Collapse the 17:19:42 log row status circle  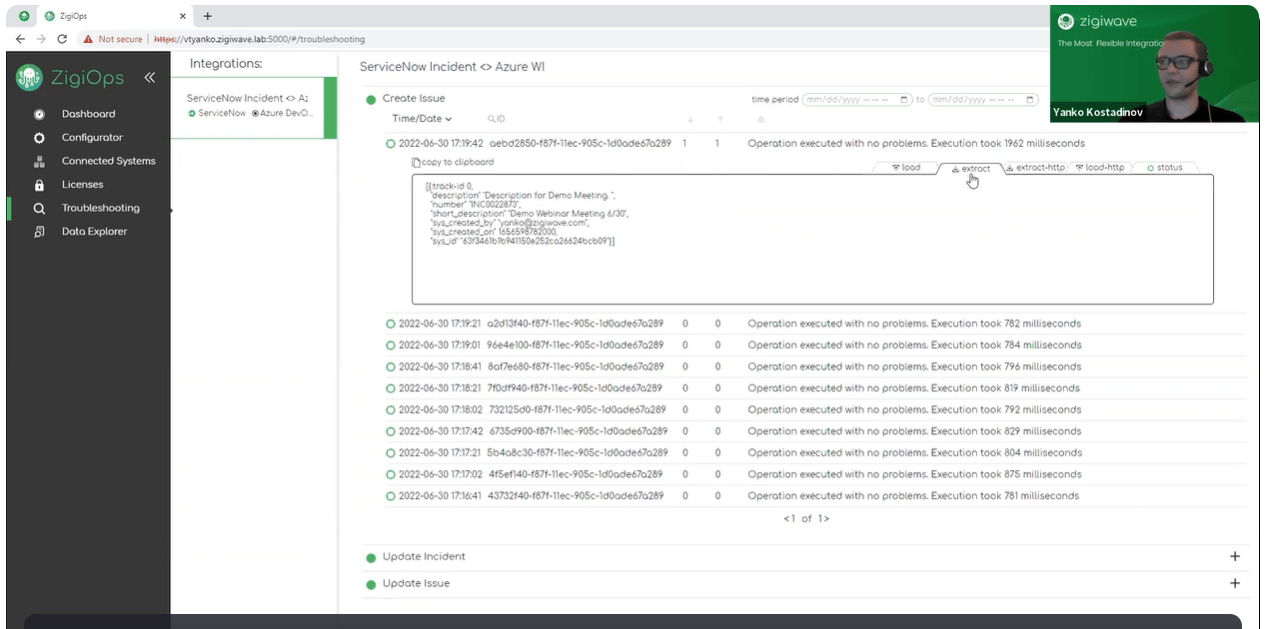(x=391, y=144)
